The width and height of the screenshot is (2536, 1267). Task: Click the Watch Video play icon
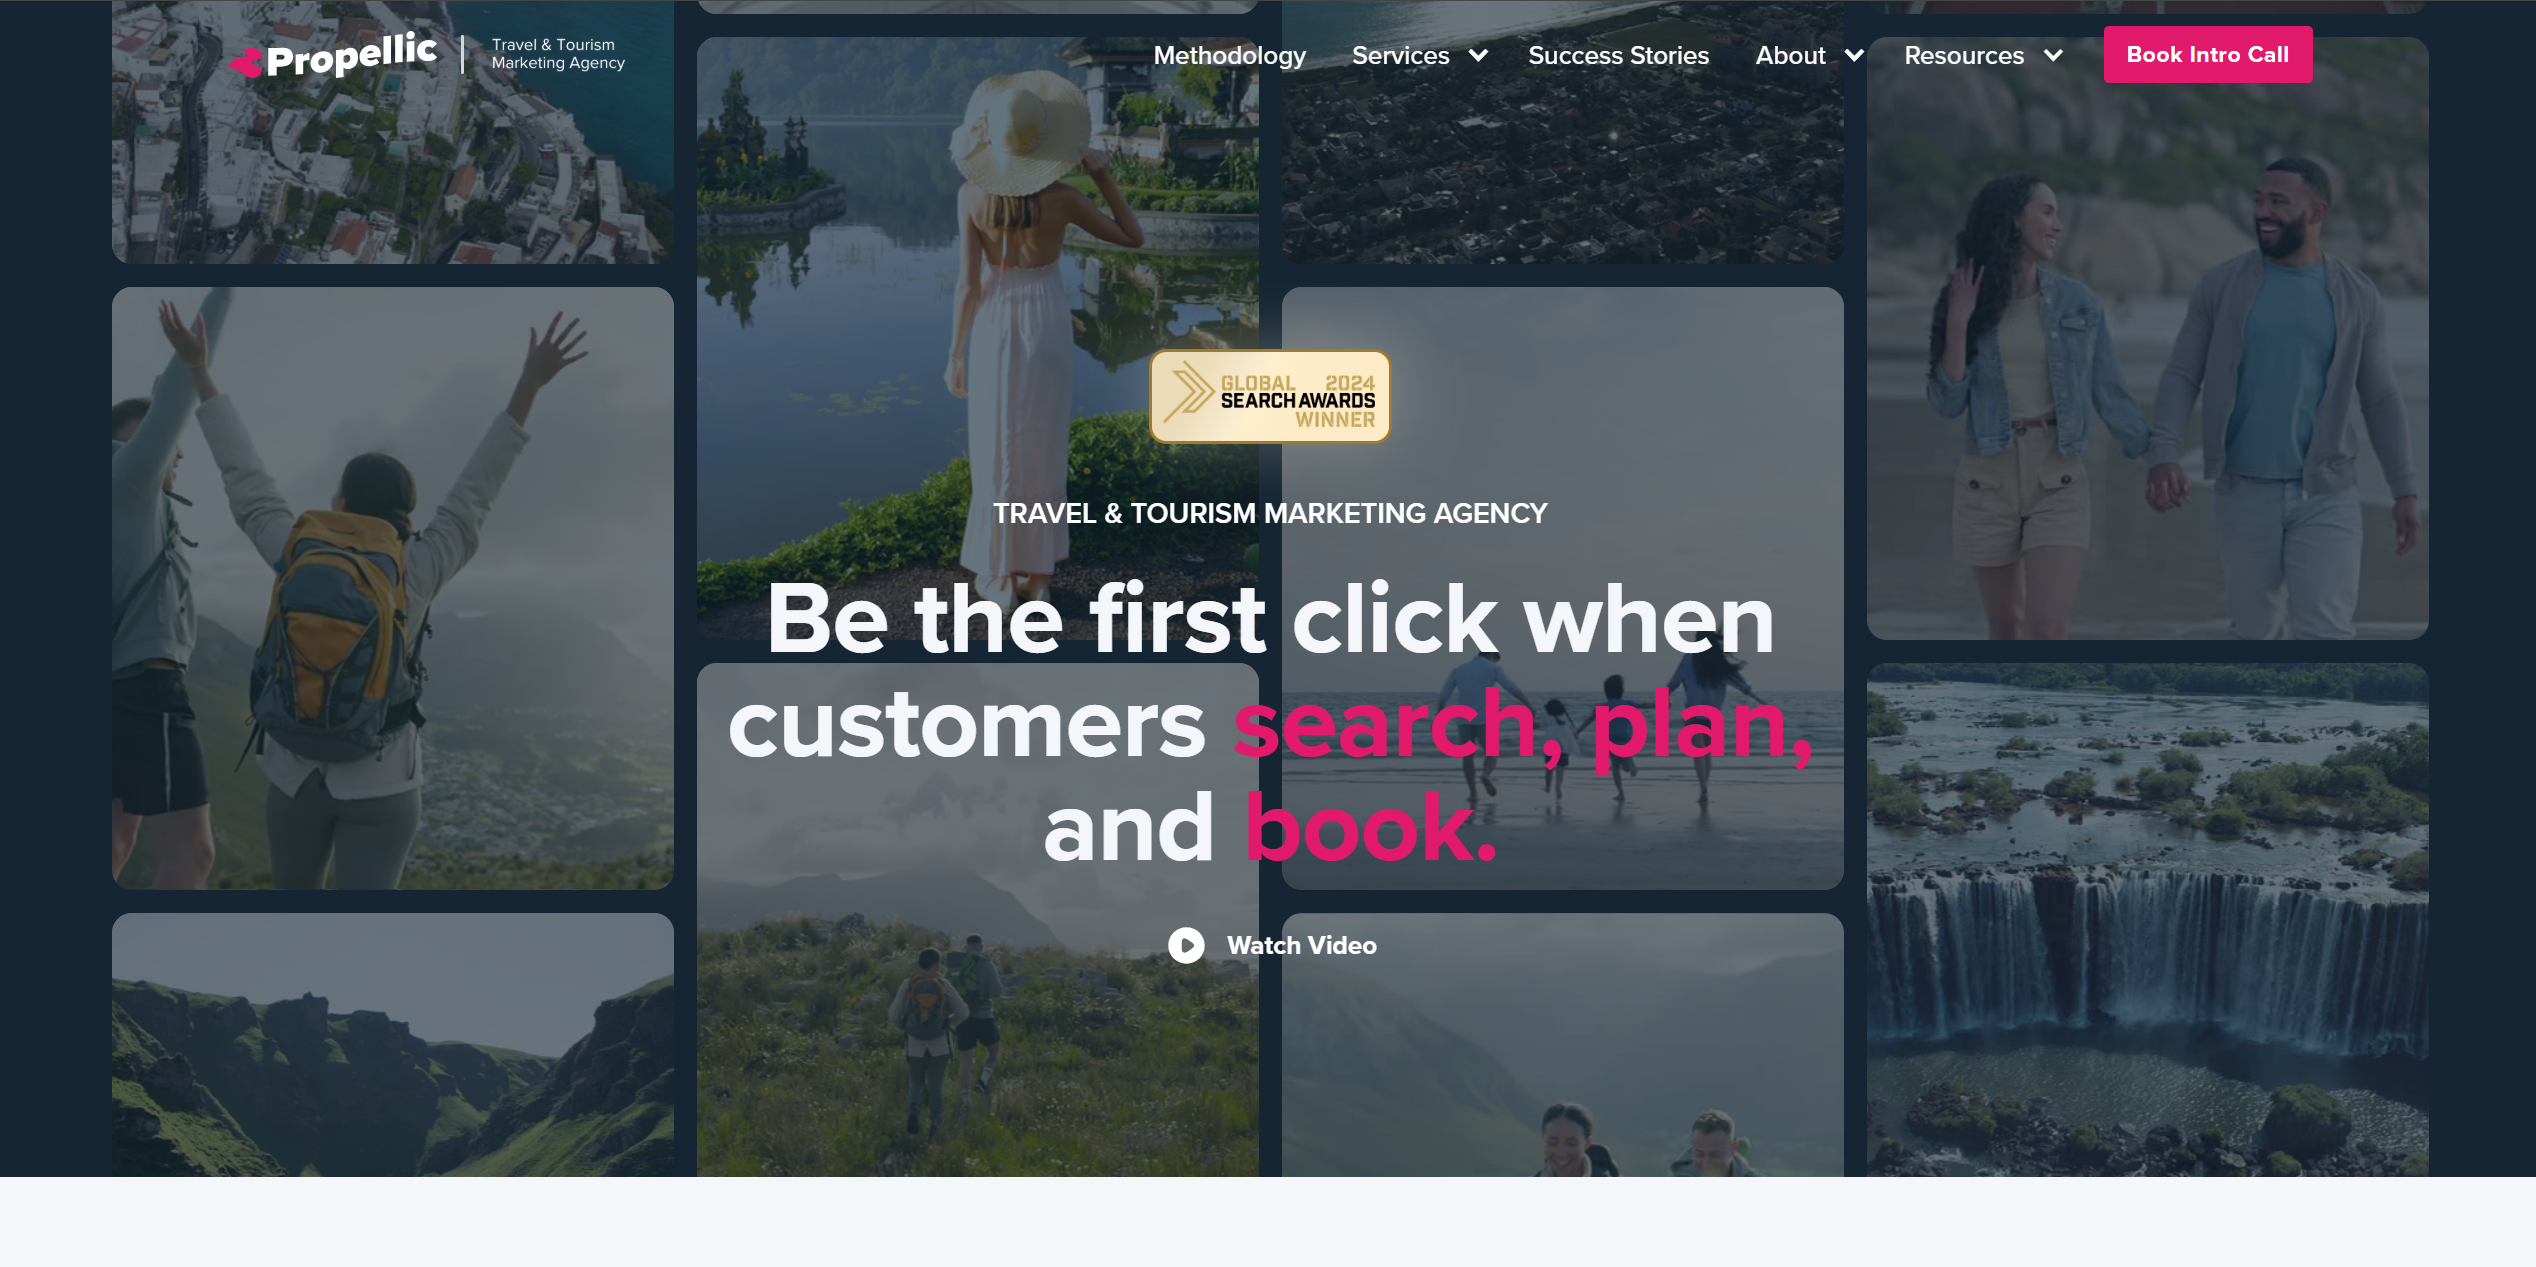(x=1186, y=945)
